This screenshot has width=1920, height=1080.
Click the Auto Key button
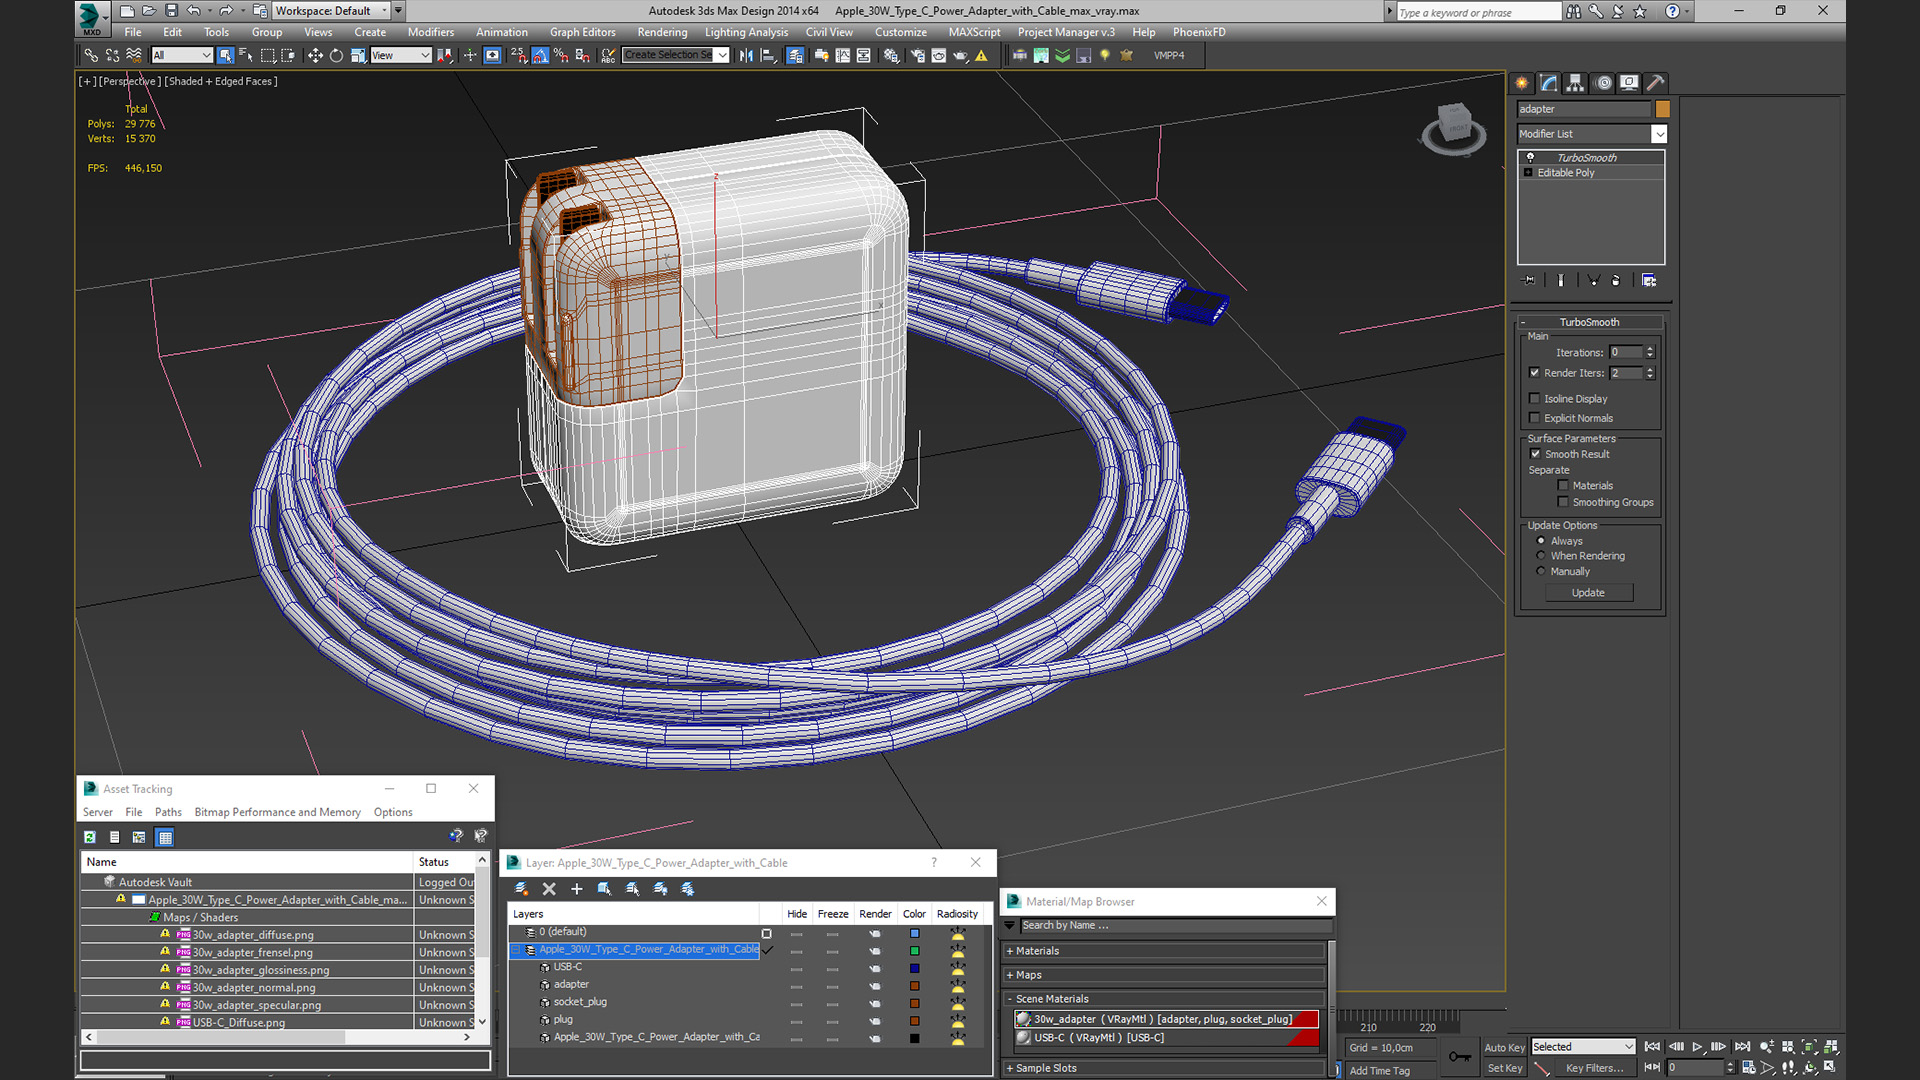[x=1504, y=1047]
